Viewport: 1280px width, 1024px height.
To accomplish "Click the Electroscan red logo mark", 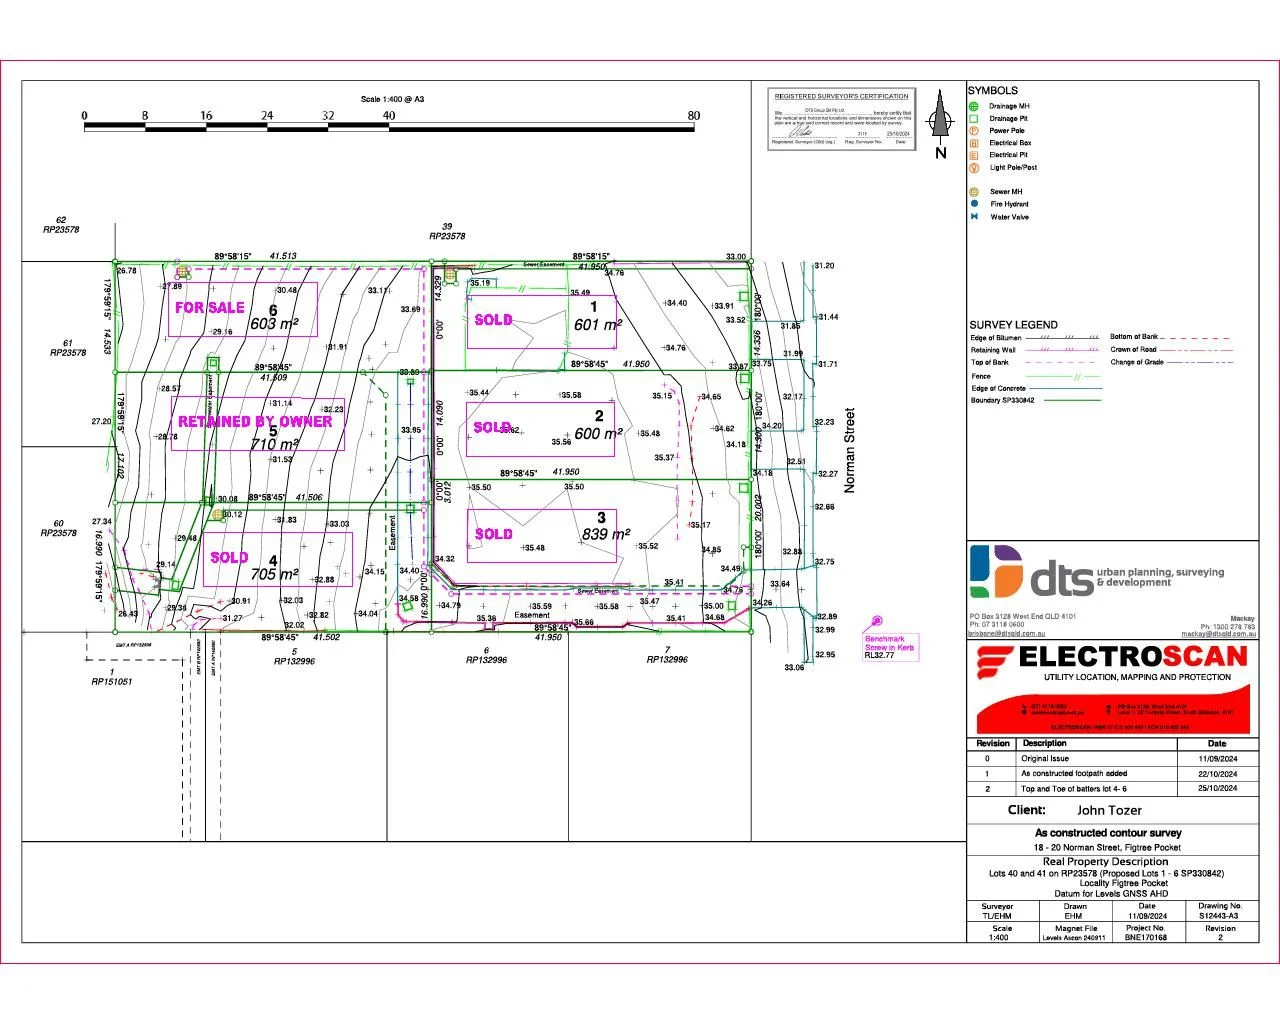I will [995, 659].
